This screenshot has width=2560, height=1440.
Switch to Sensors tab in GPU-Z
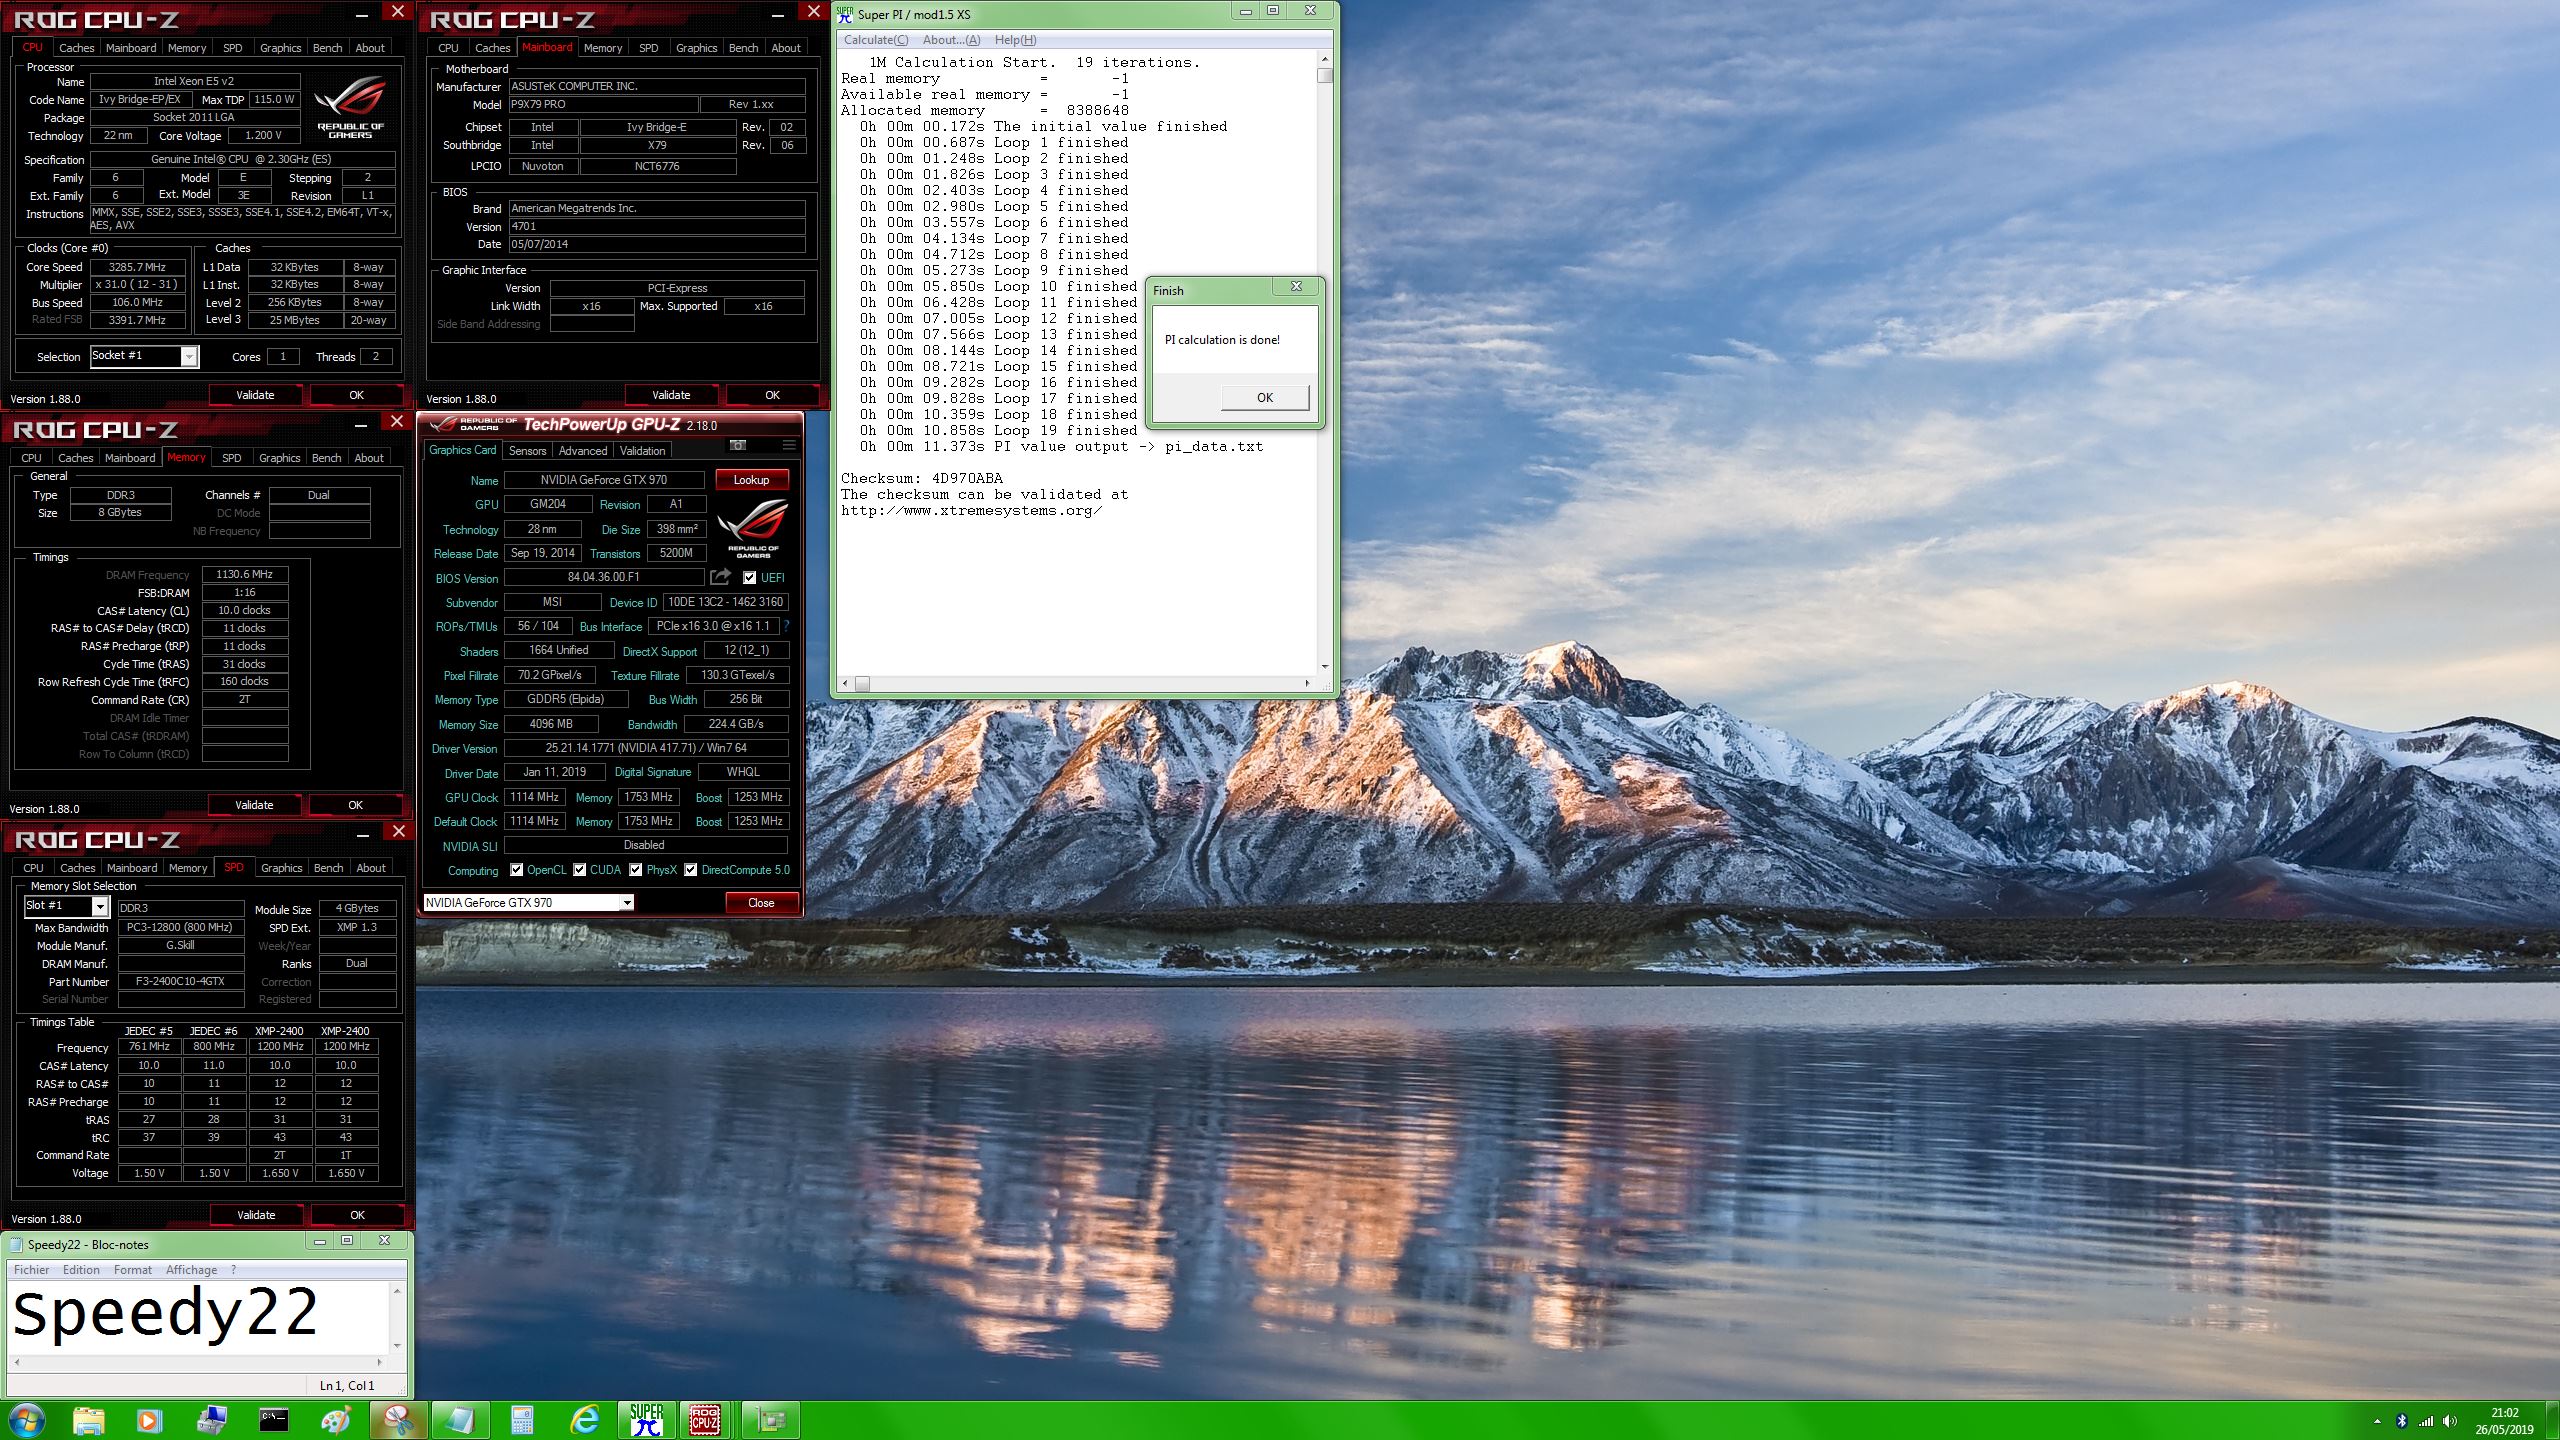coord(527,451)
